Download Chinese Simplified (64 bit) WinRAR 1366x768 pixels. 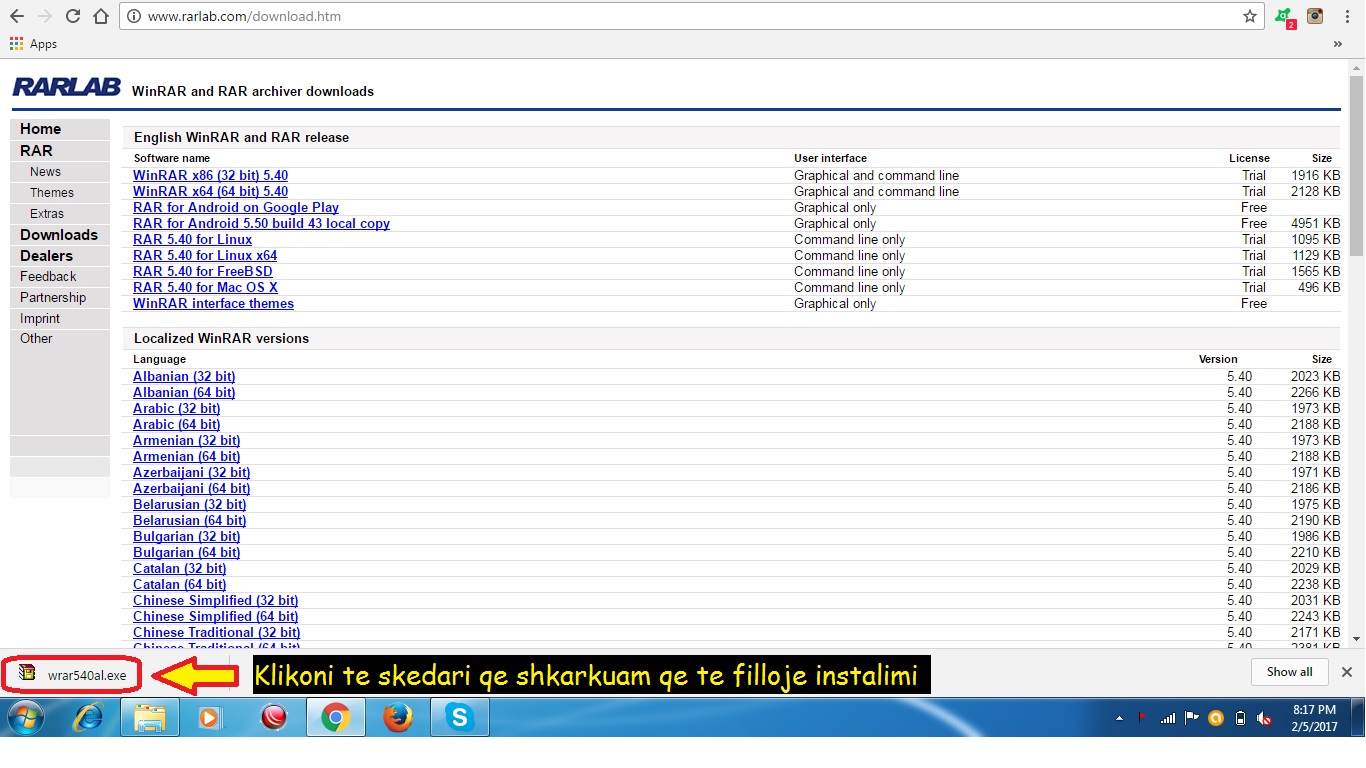pyautogui.click(x=216, y=616)
